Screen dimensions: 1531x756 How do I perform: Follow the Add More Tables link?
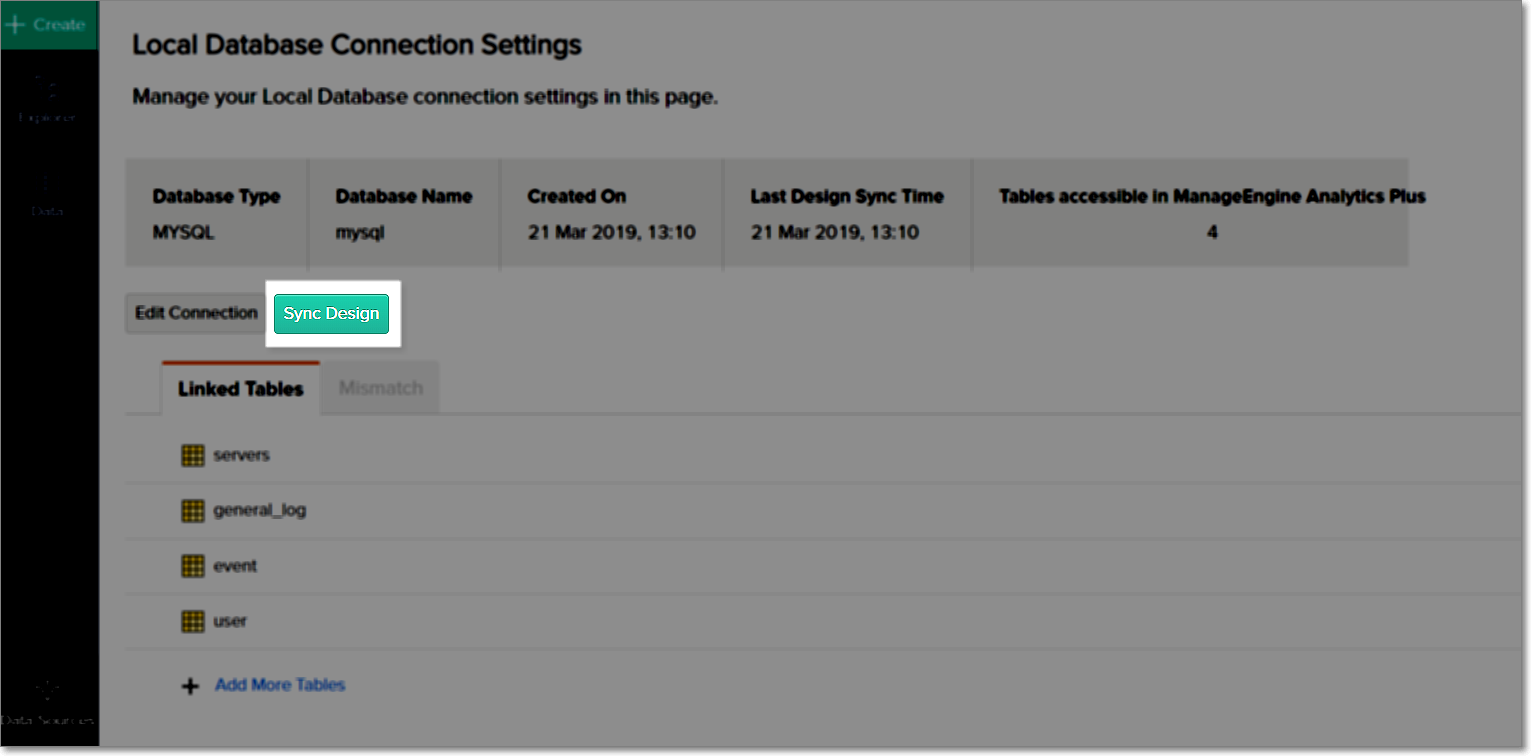coord(280,685)
